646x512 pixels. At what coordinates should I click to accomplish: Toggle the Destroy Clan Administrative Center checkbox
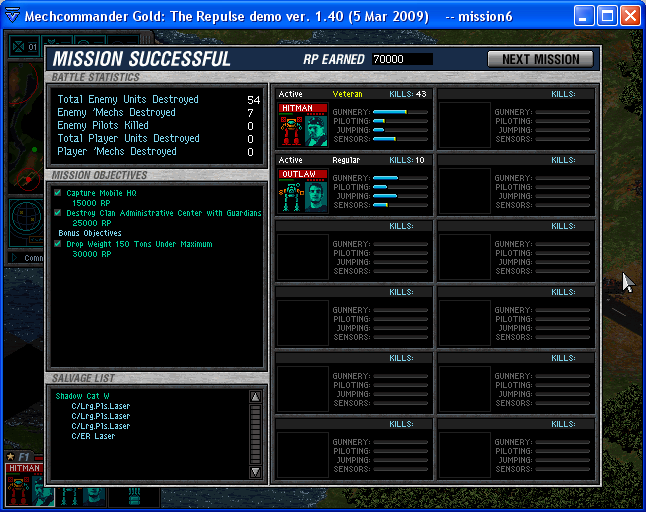click(x=58, y=213)
